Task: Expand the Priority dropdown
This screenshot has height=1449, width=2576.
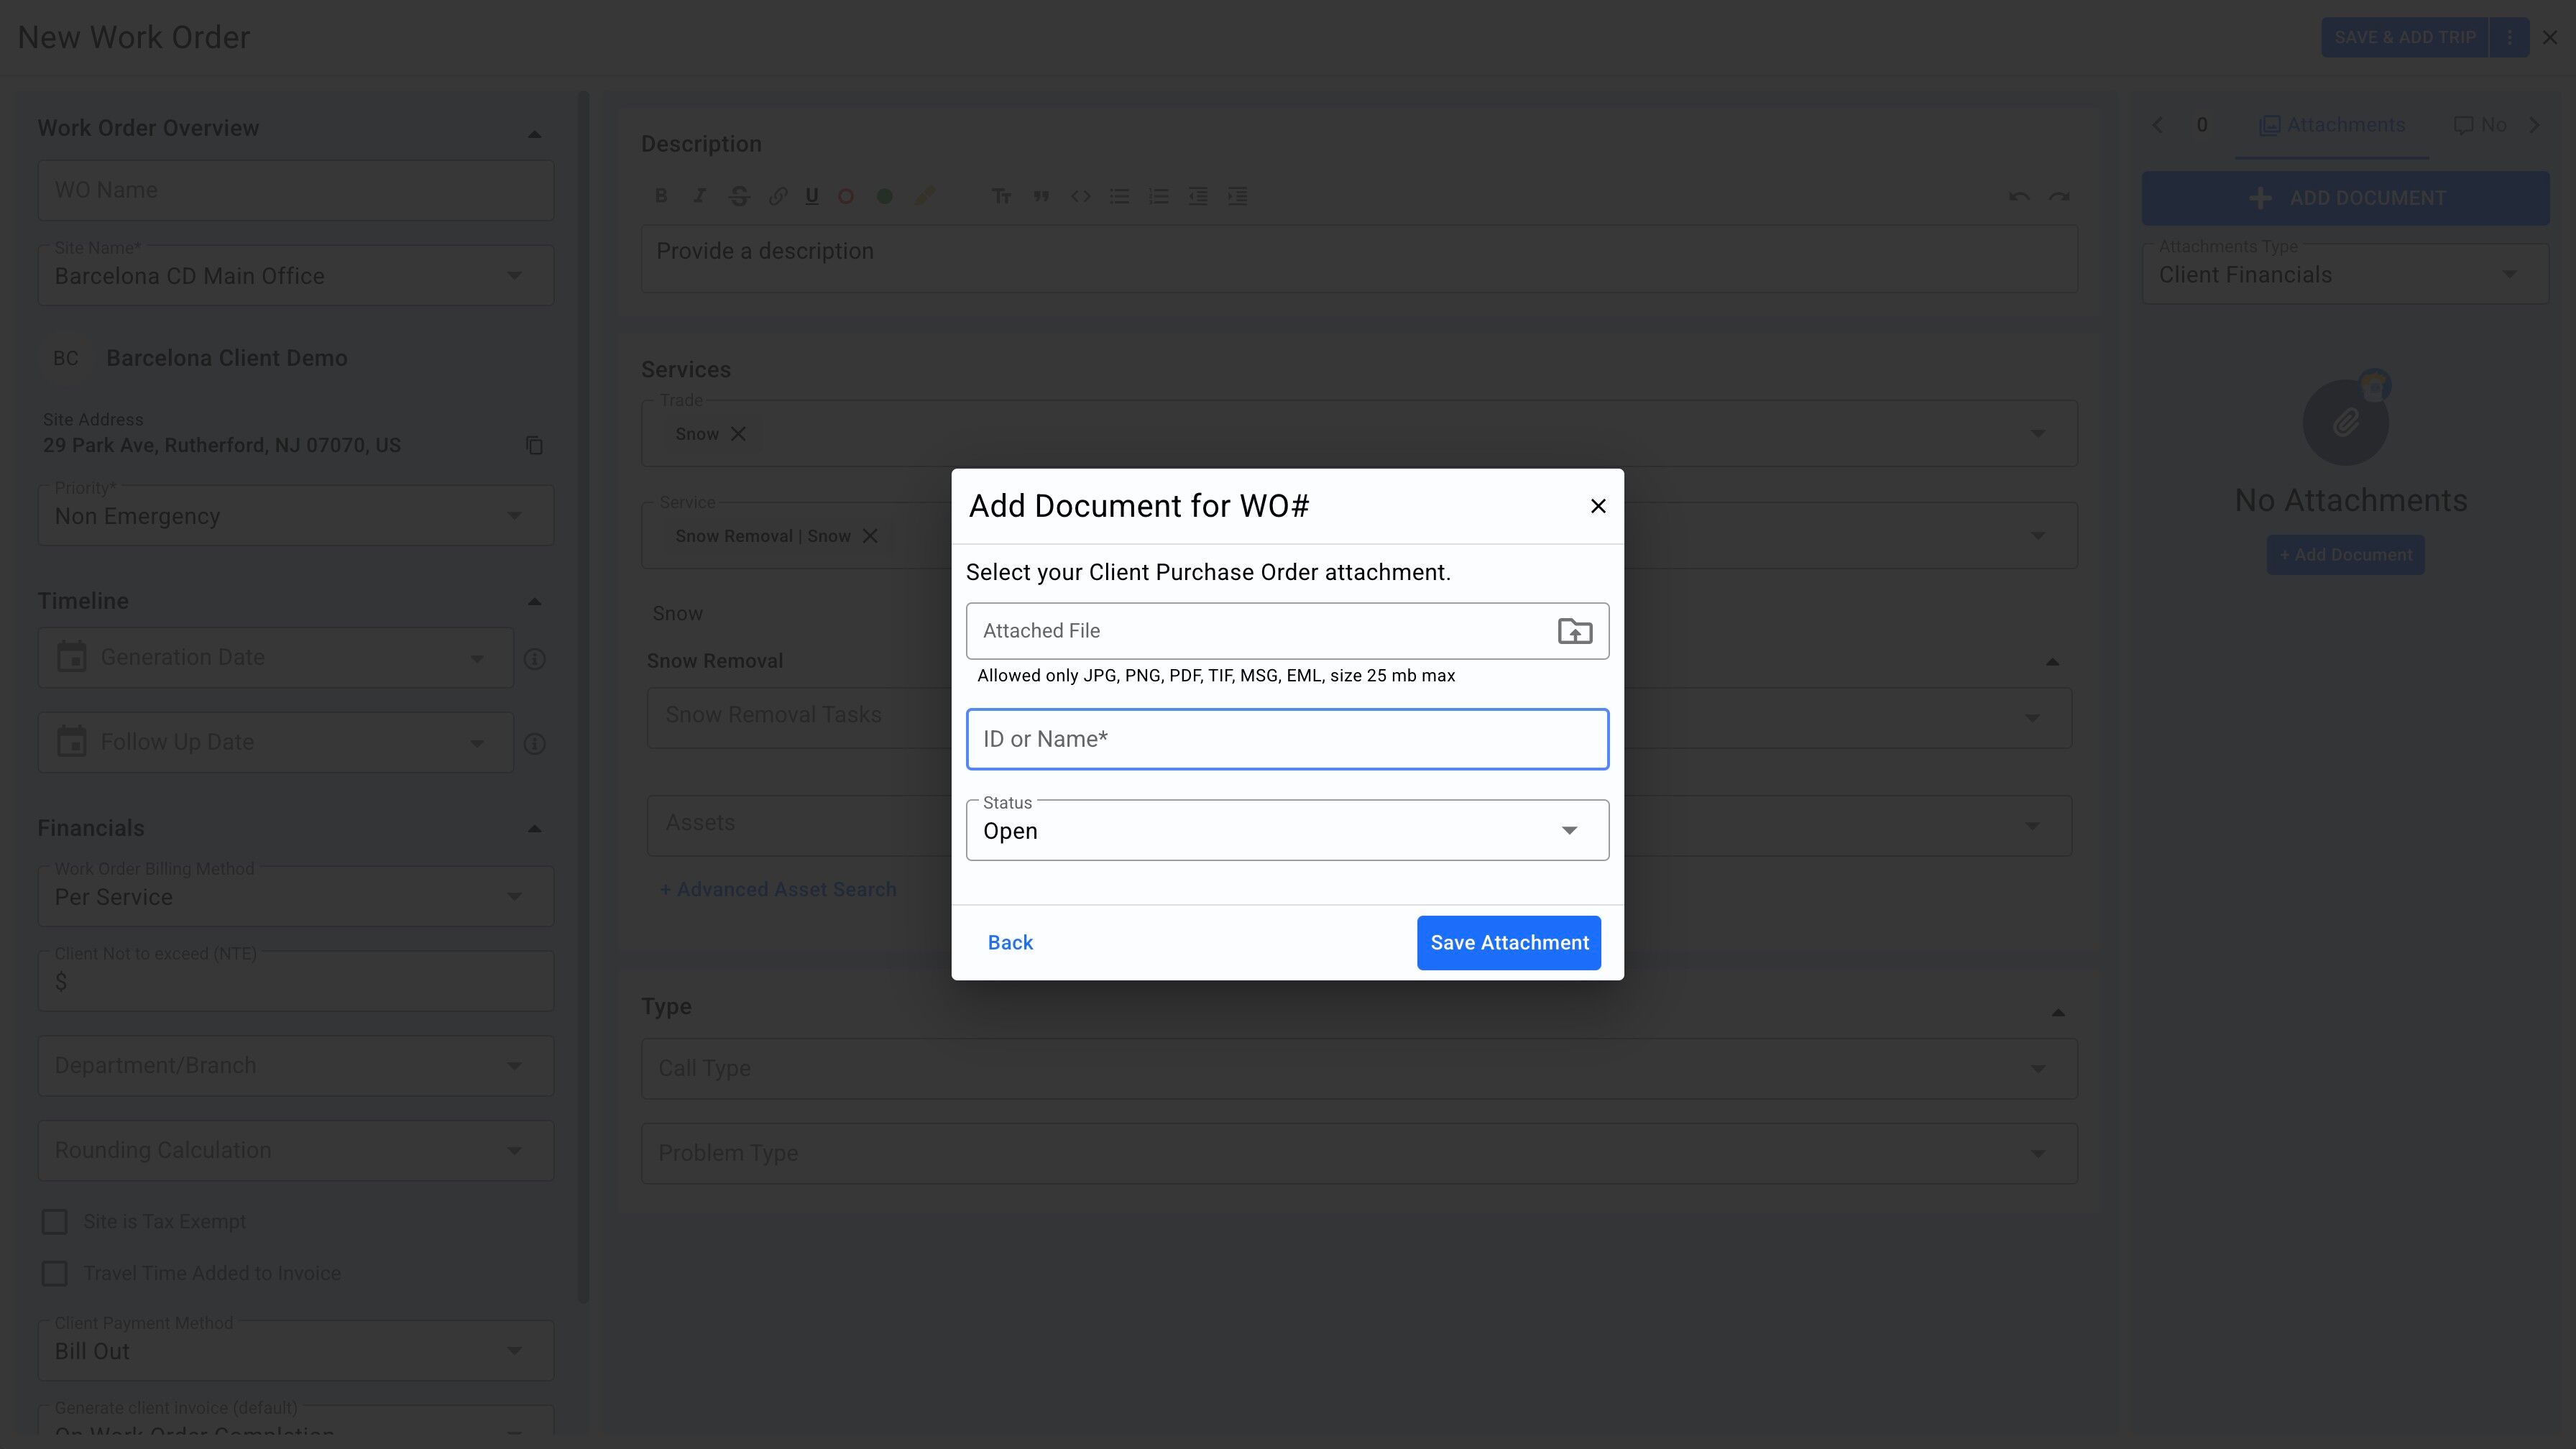Action: click(x=295, y=516)
